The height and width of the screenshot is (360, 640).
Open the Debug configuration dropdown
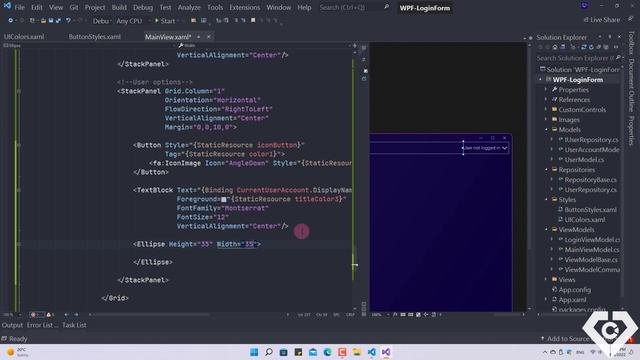[x=101, y=21]
